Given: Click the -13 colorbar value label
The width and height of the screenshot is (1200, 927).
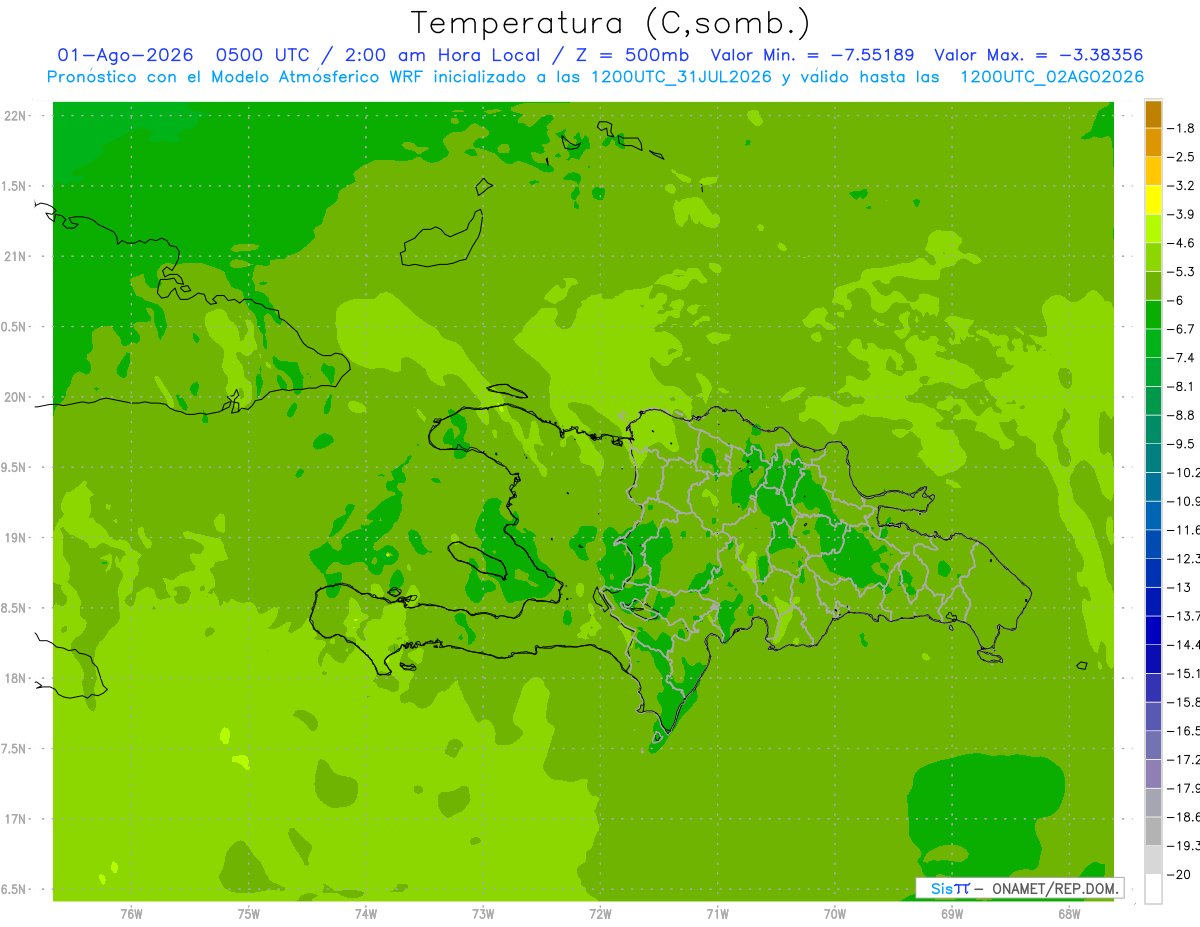Looking at the screenshot, I should click(1178, 586).
